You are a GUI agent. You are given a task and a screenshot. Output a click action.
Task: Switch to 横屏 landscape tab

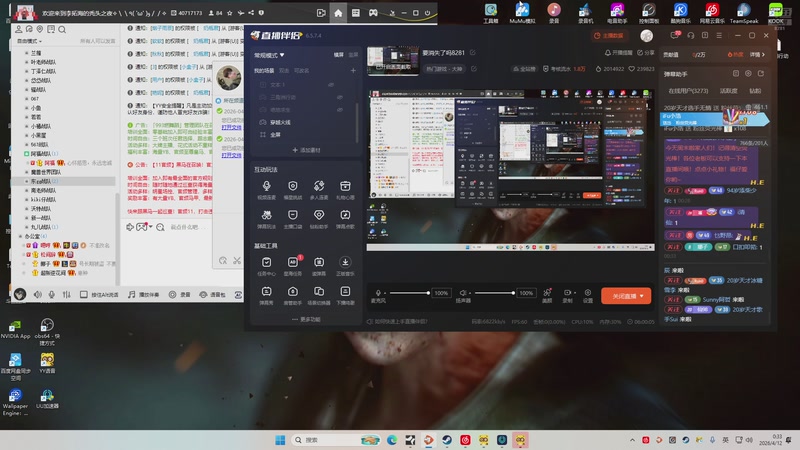pyautogui.click(x=338, y=55)
